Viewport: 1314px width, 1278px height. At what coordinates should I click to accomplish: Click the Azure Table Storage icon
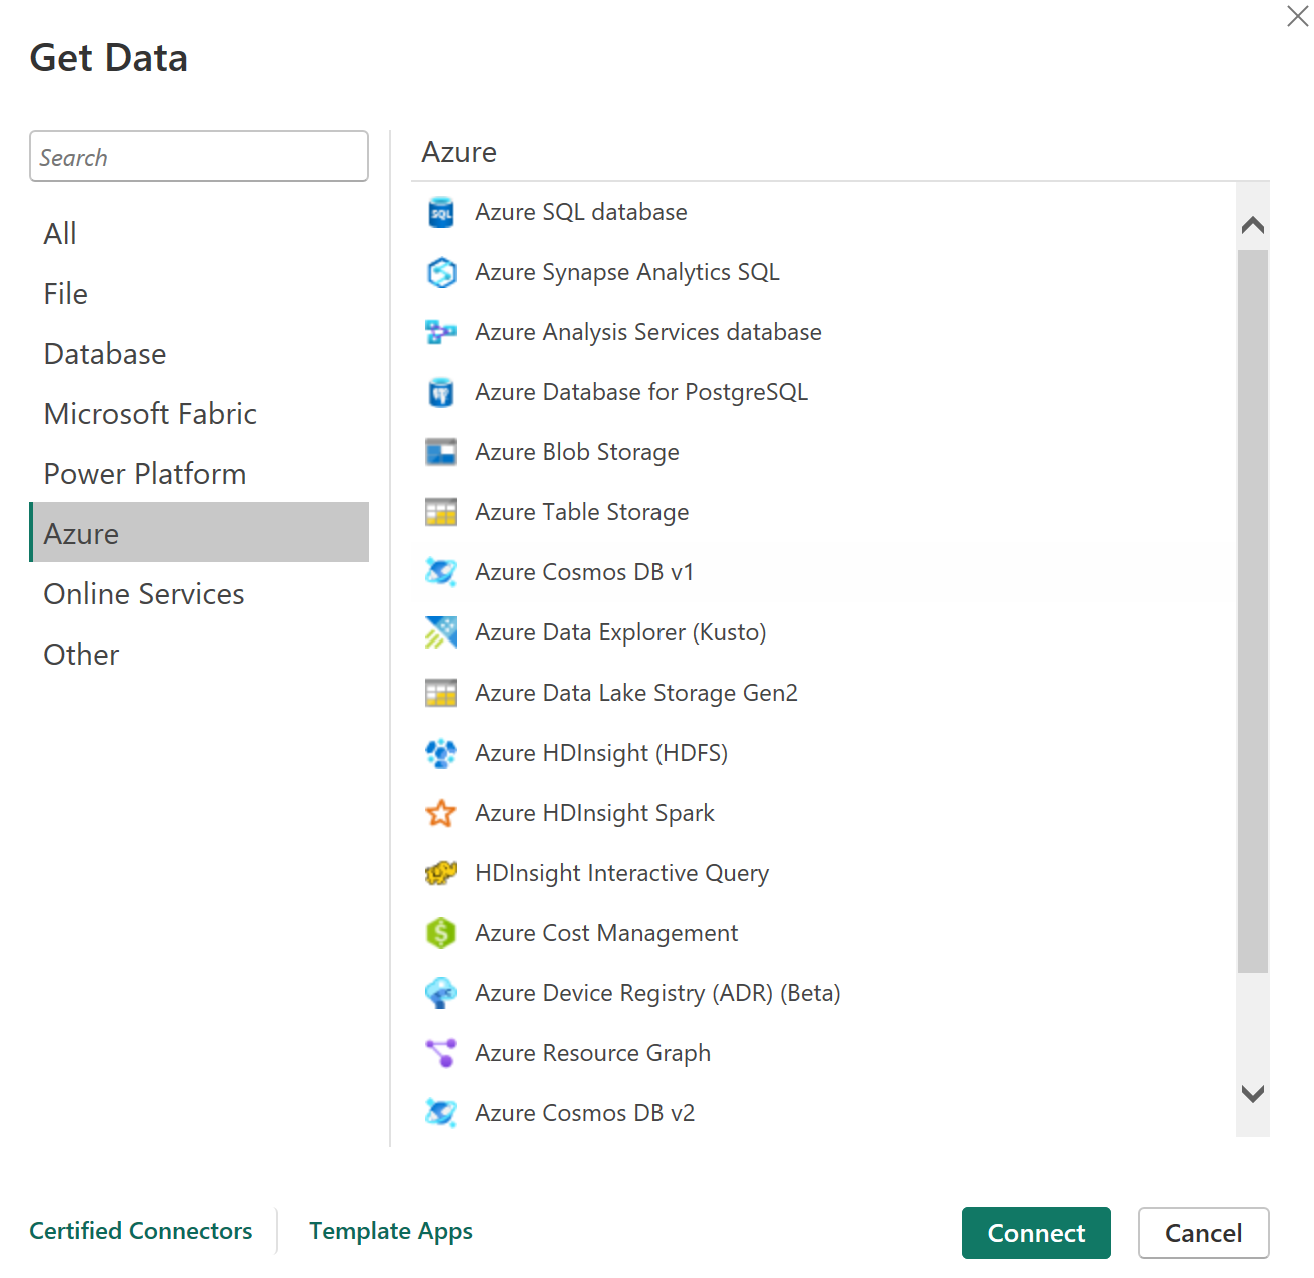441,513
